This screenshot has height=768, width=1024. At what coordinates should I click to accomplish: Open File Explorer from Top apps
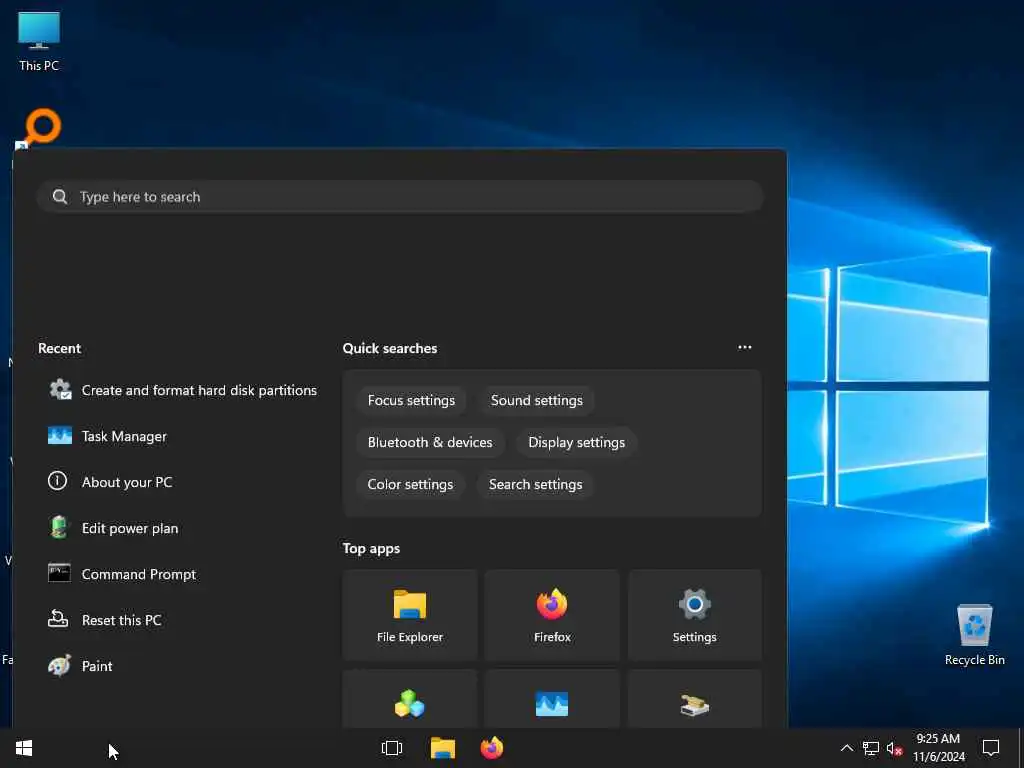coord(410,615)
